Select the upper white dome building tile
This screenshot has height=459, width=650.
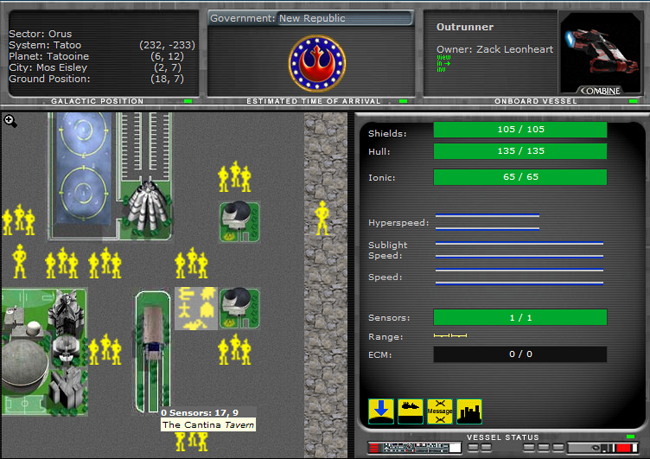coord(240,222)
